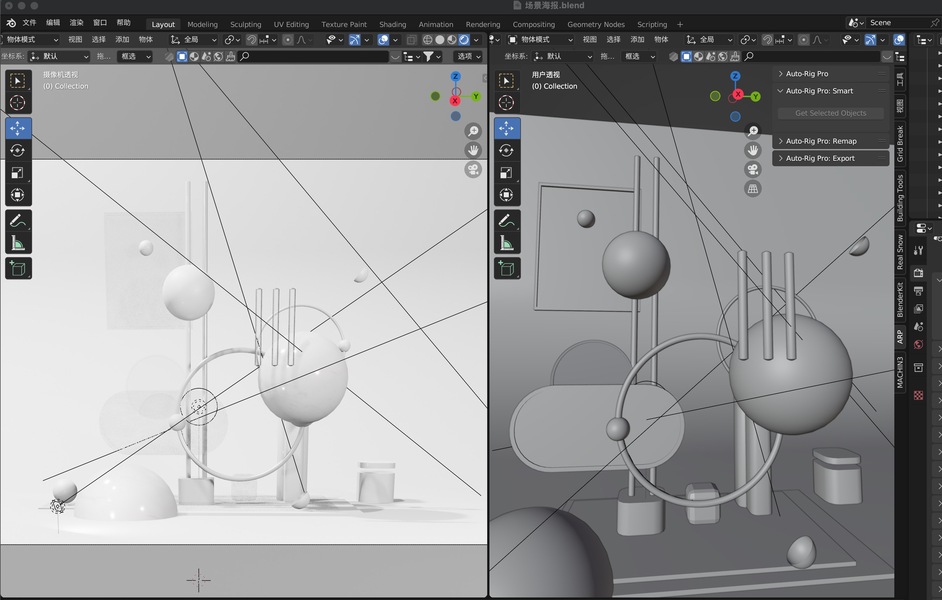Click pan hand icon in left viewport
Image resolution: width=942 pixels, height=600 pixels.
coord(473,150)
